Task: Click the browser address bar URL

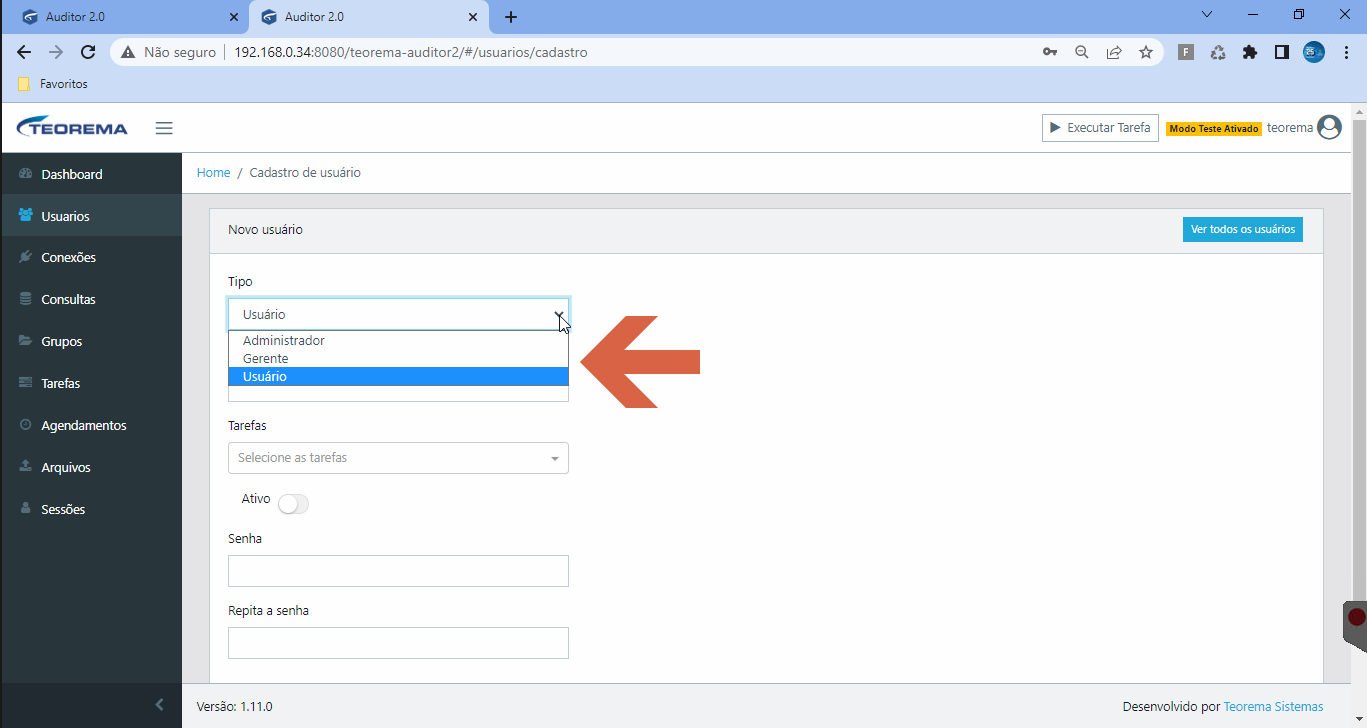Action: (411, 52)
